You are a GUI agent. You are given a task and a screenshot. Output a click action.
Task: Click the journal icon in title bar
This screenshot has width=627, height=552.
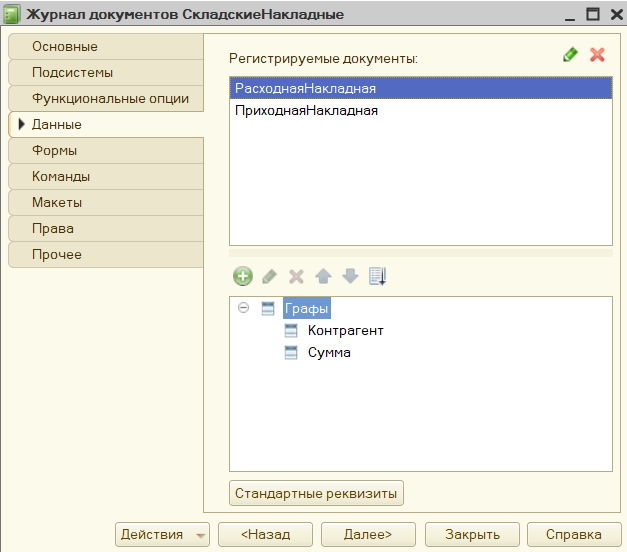[11, 14]
